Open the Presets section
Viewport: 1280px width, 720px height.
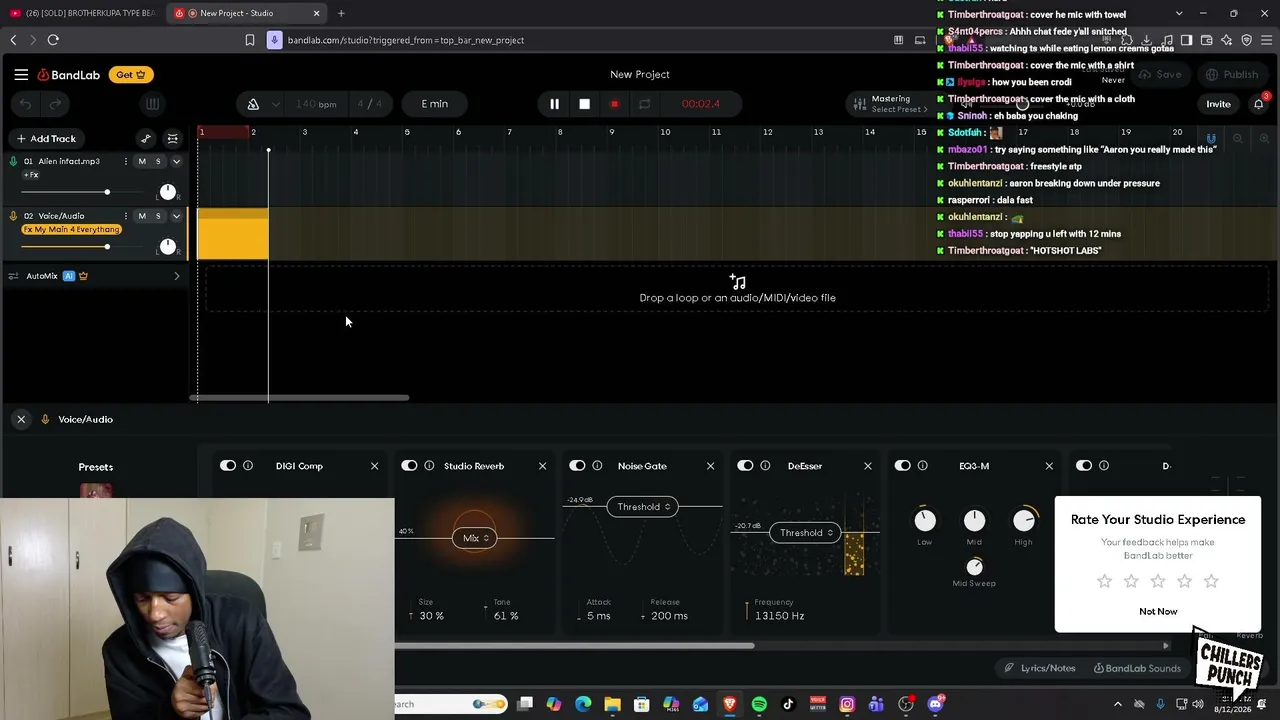(x=96, y=467)
